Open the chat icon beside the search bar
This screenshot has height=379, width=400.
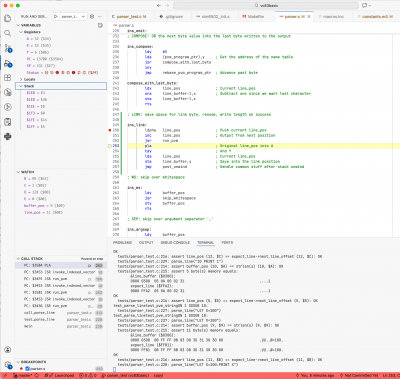(x=364, y=5)
